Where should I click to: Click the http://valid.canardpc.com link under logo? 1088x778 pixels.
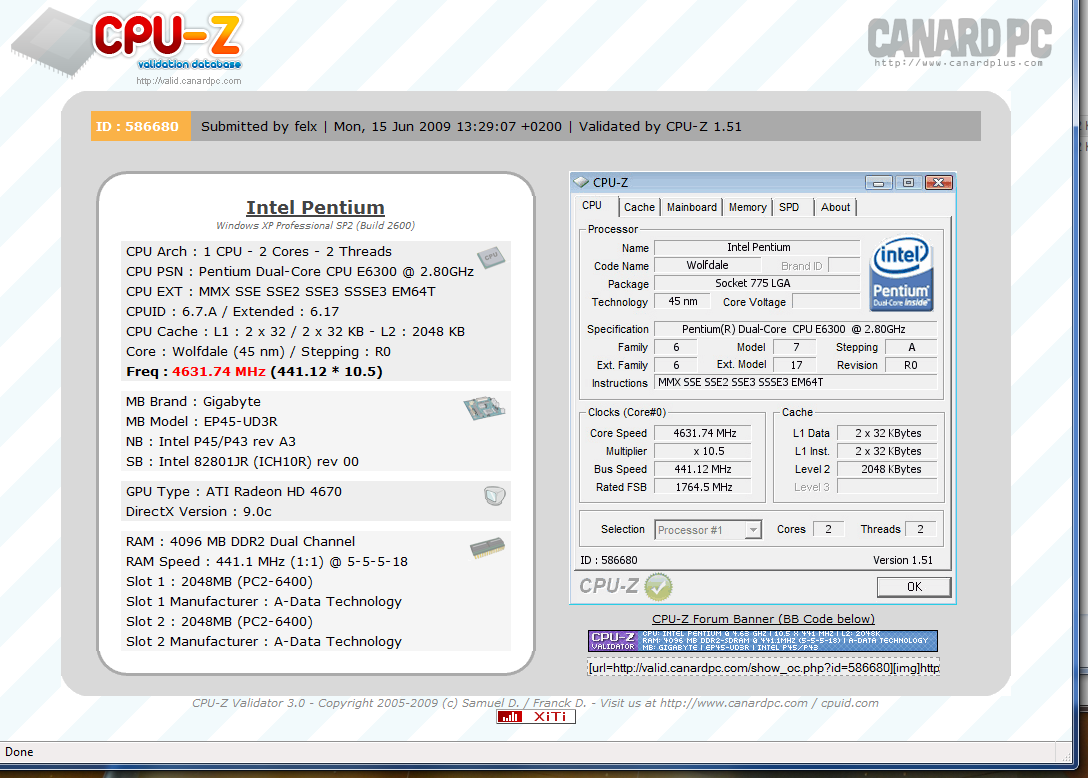pos(189,81)
